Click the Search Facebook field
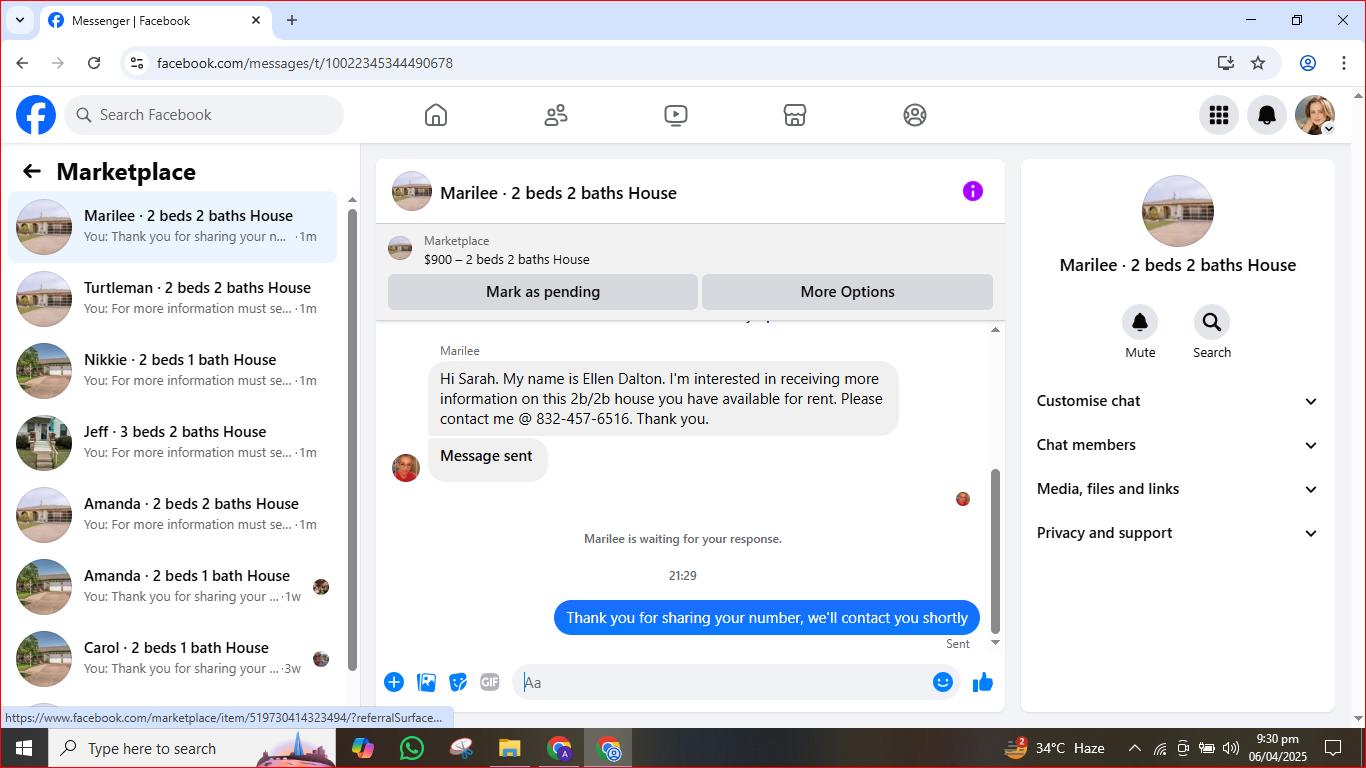This screenshot has width=1366, height=768. (x=204, y=115)
